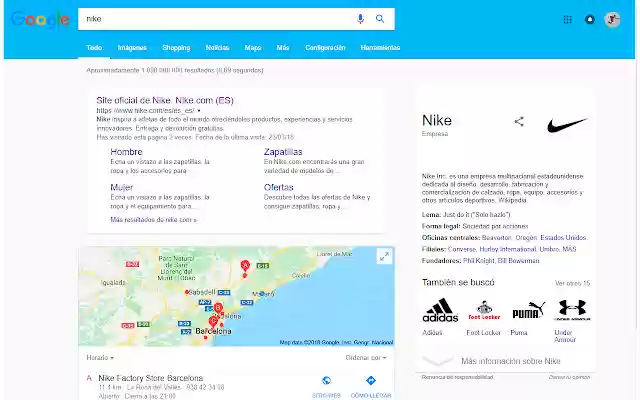Screen dimensions: 640x400
Task: Open Nike Factory Store website globe icon
Action: pos(326,380)
